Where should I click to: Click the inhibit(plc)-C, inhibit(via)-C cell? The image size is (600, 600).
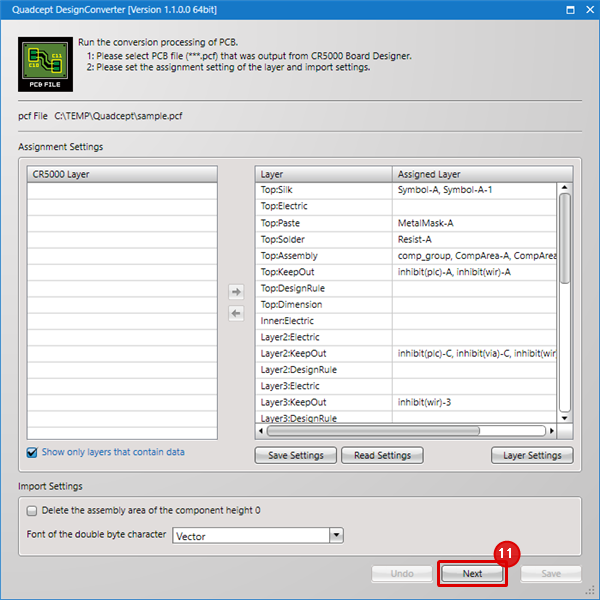[474, 354]
